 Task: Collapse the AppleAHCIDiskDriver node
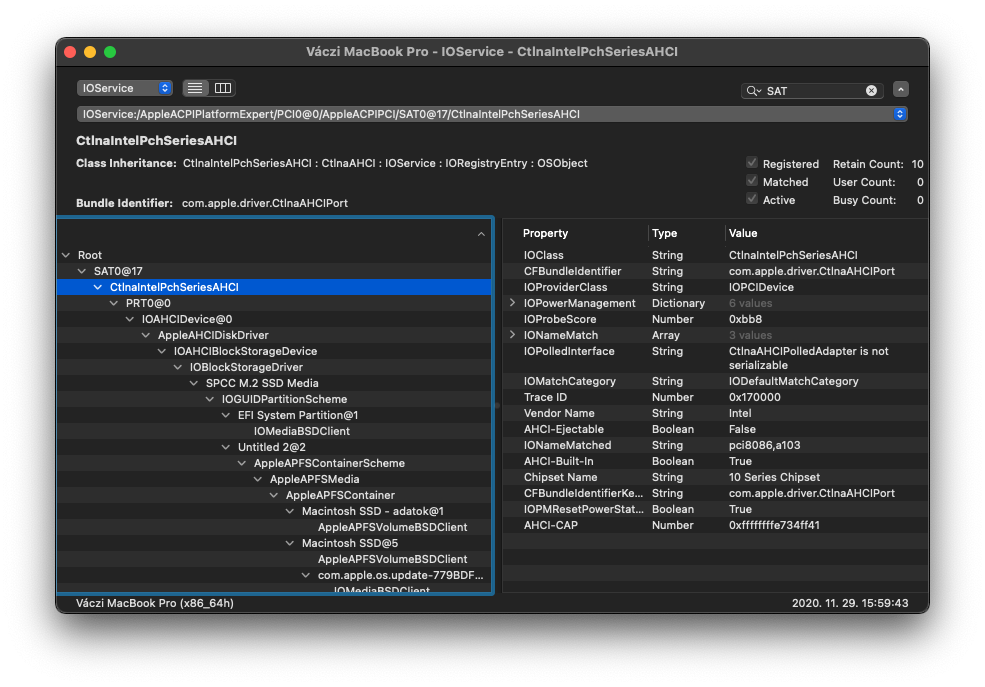146,335
